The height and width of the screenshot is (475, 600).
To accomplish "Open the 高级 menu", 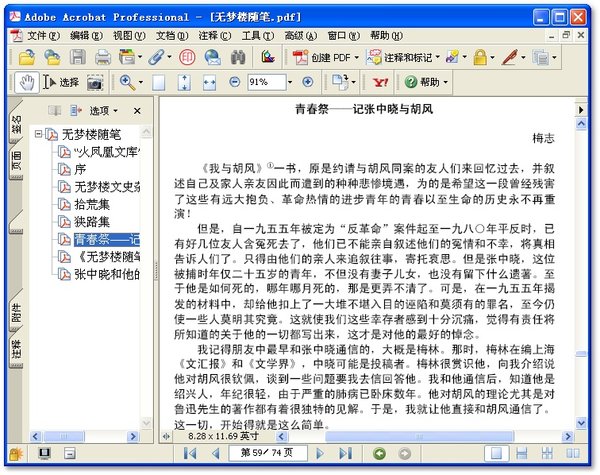I will coord(300,36).
